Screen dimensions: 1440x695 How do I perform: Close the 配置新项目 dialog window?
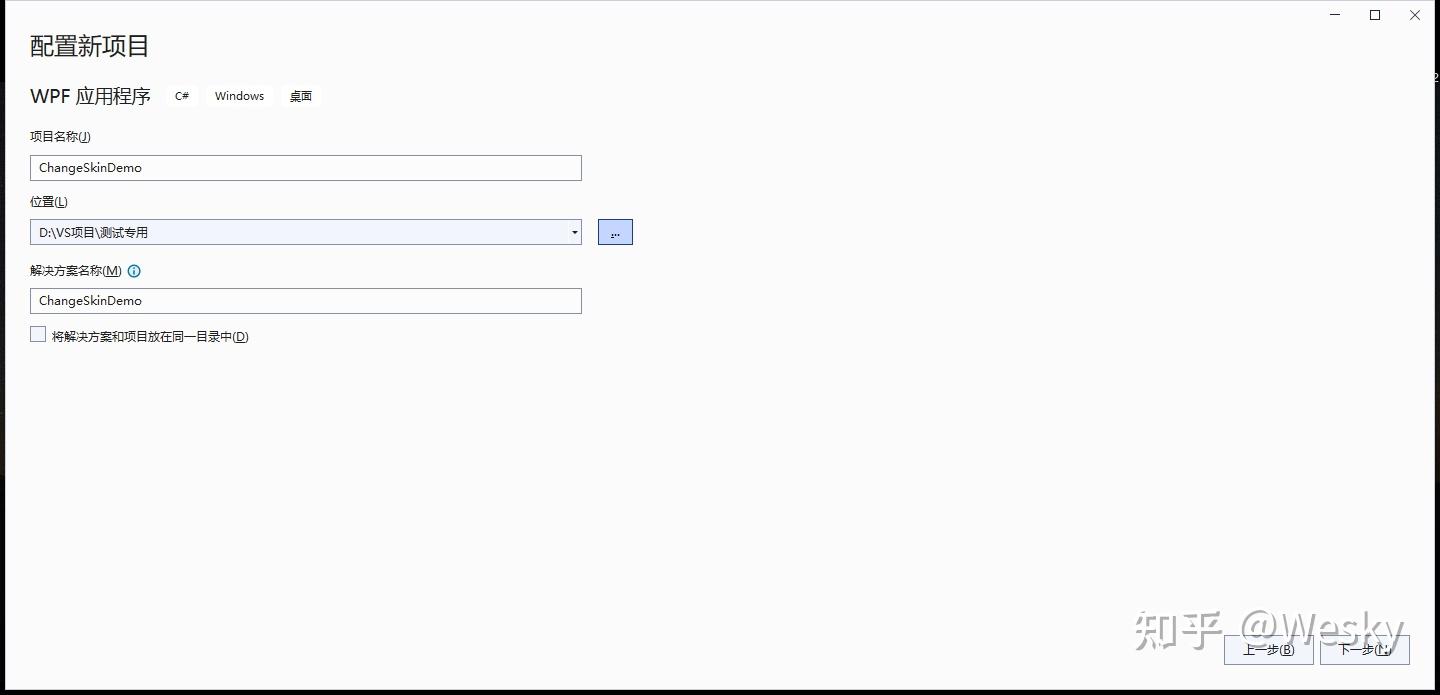[1415, 15]
